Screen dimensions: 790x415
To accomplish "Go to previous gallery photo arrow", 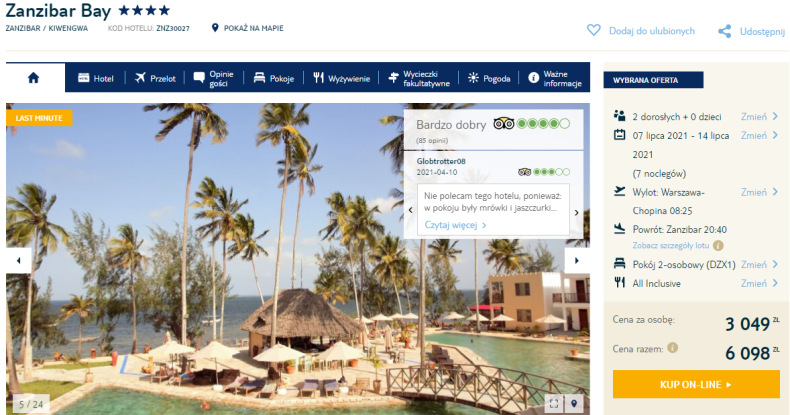I will coord(19,260).
